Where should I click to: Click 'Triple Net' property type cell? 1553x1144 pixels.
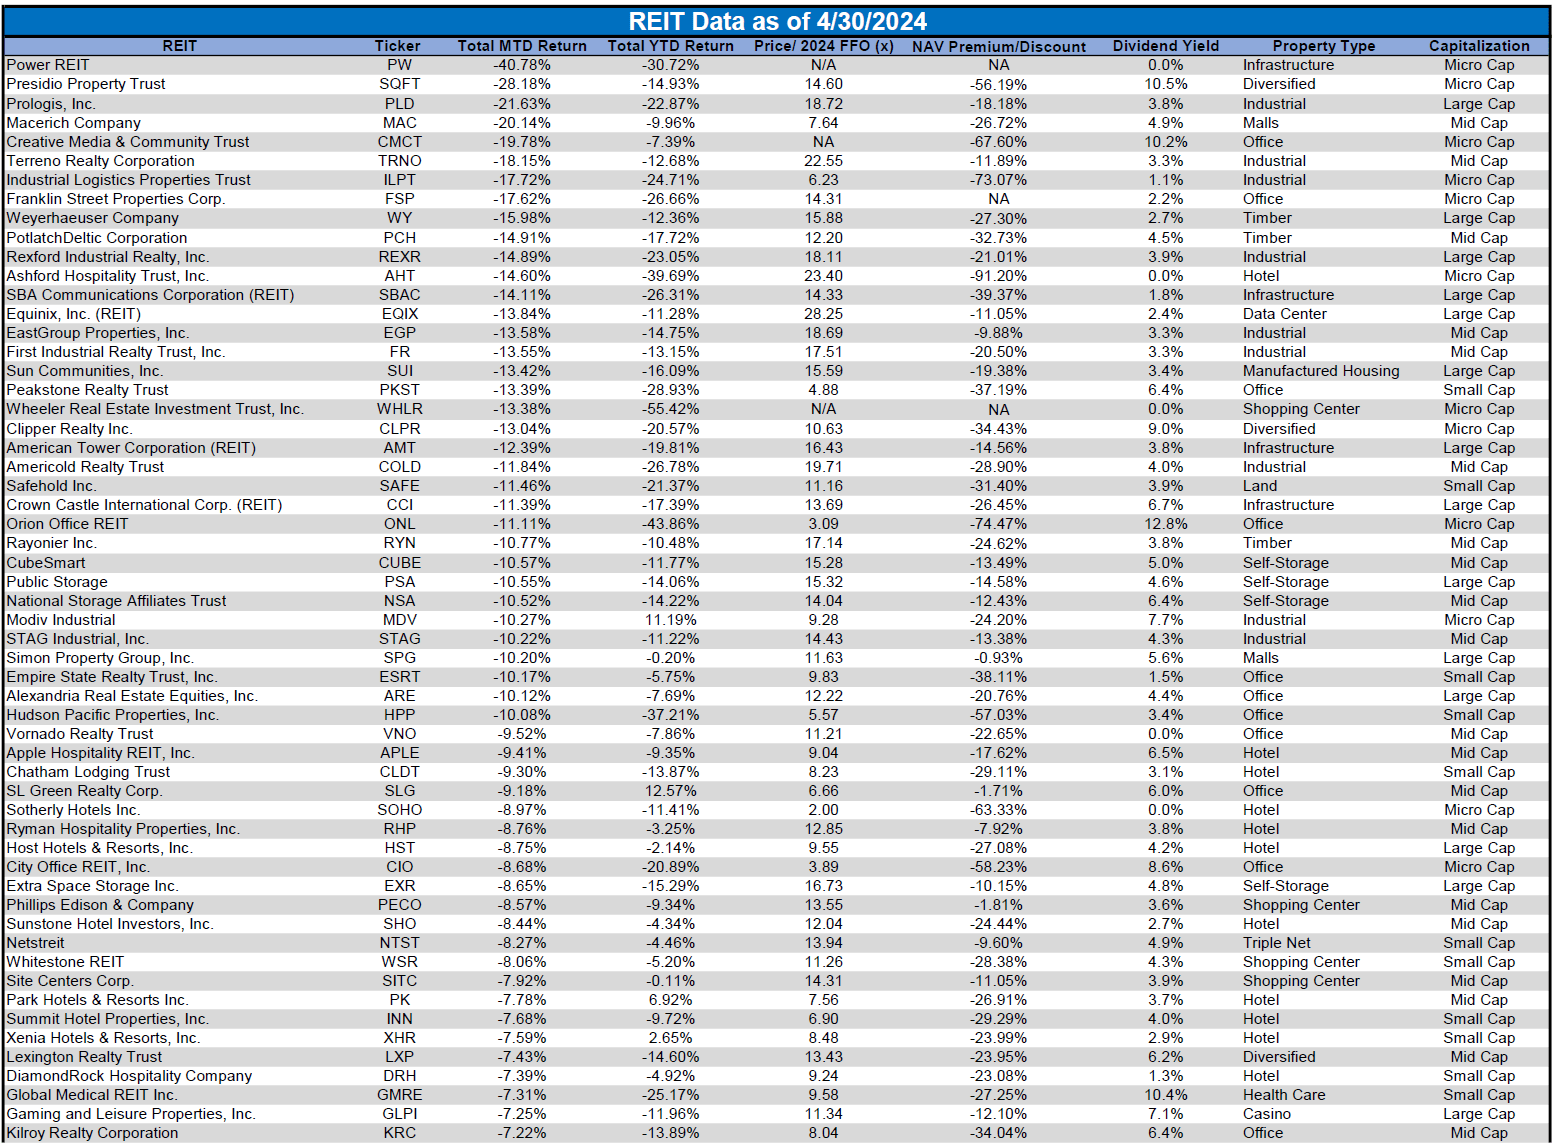pyautogui.click(x=1277, y=943)
